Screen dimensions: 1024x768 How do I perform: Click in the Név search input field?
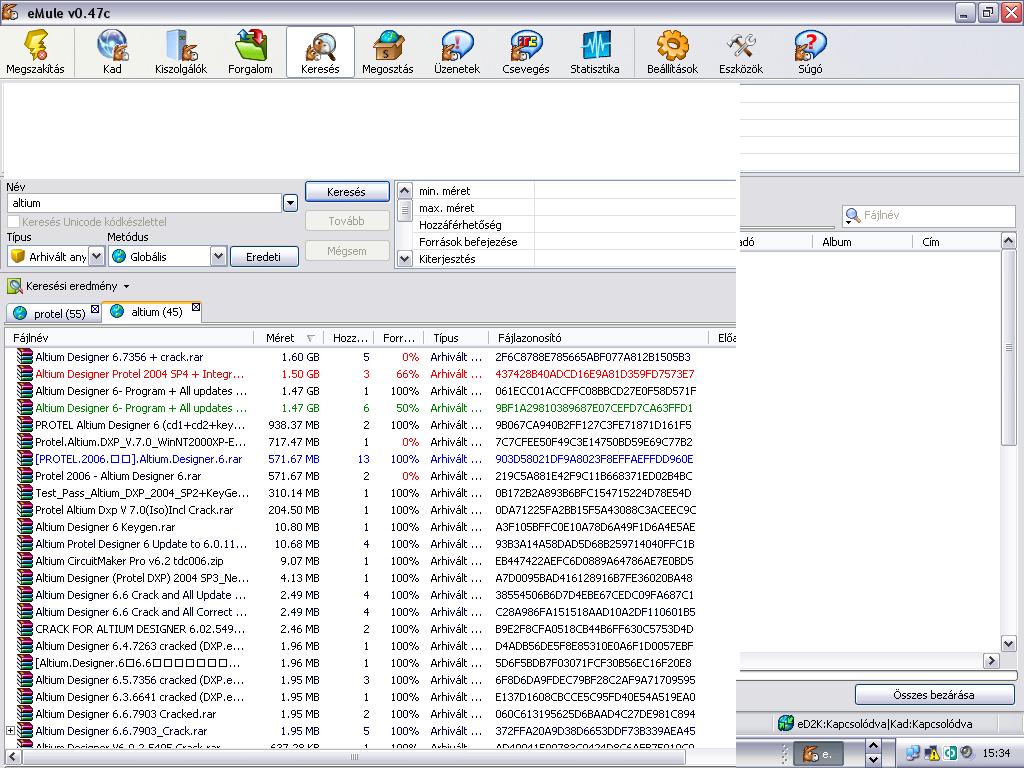coord(145,203)
